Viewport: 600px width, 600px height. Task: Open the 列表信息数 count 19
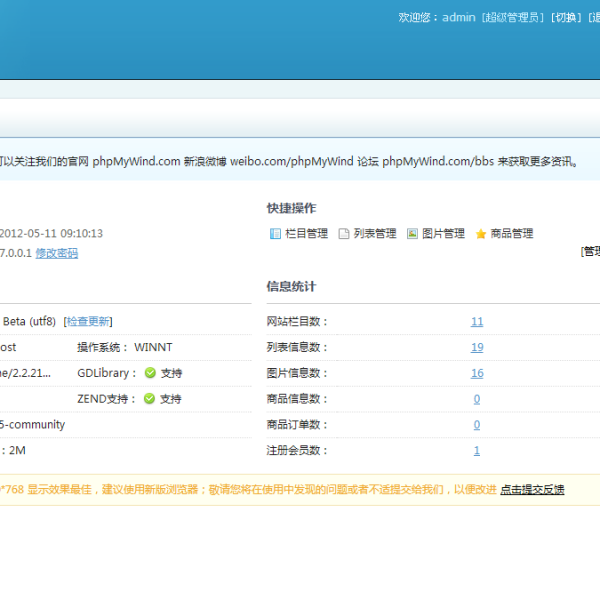[477, 347]
